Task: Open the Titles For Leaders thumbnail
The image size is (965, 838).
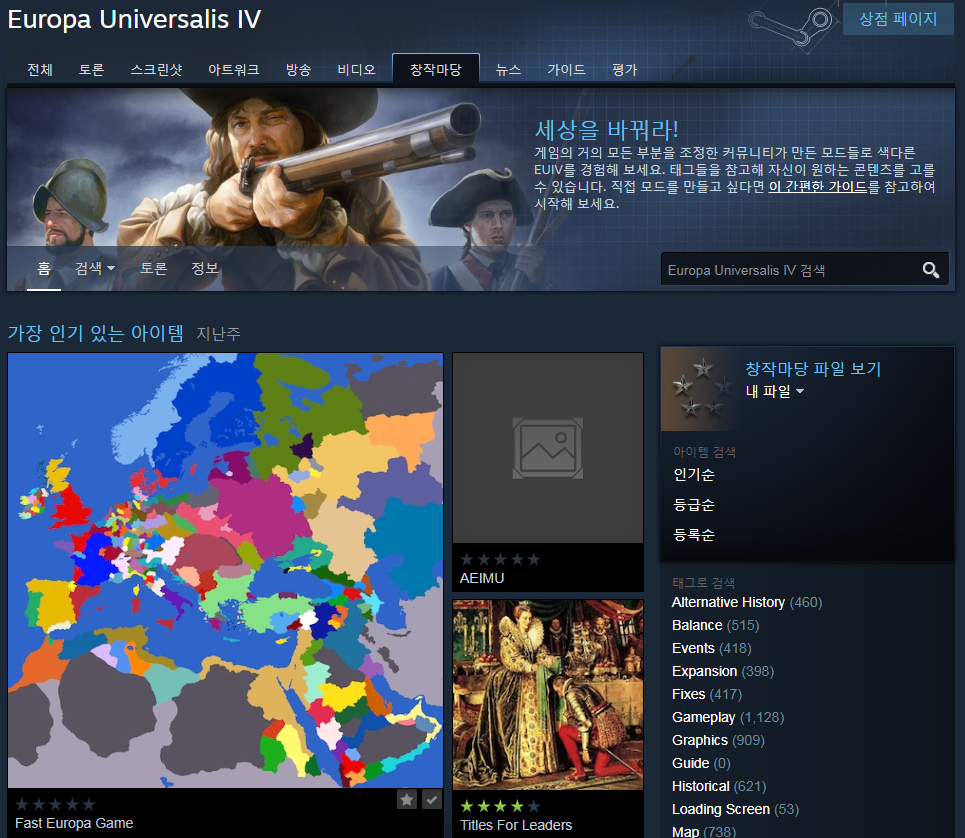Action: (548, 695)
